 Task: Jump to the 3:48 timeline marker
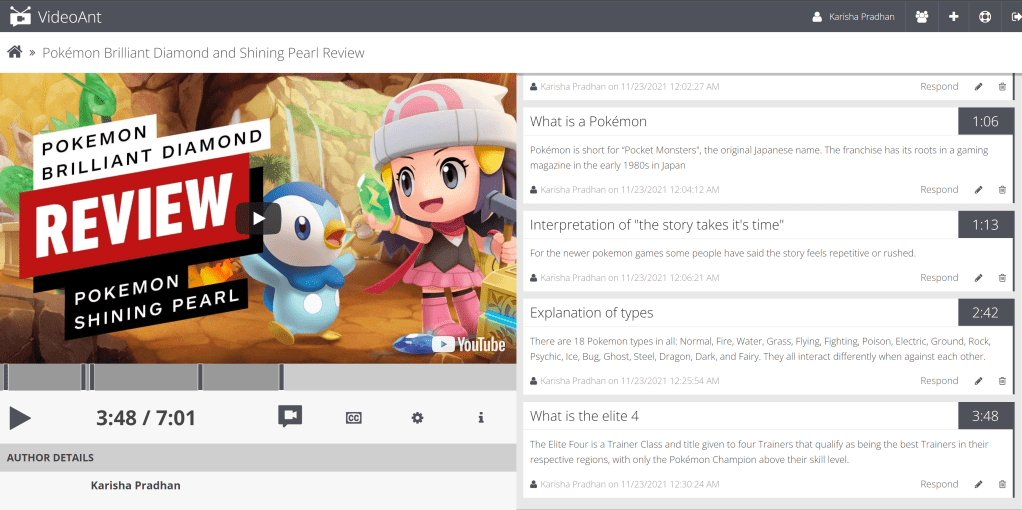pyautogui.click(x=282, y=377)
